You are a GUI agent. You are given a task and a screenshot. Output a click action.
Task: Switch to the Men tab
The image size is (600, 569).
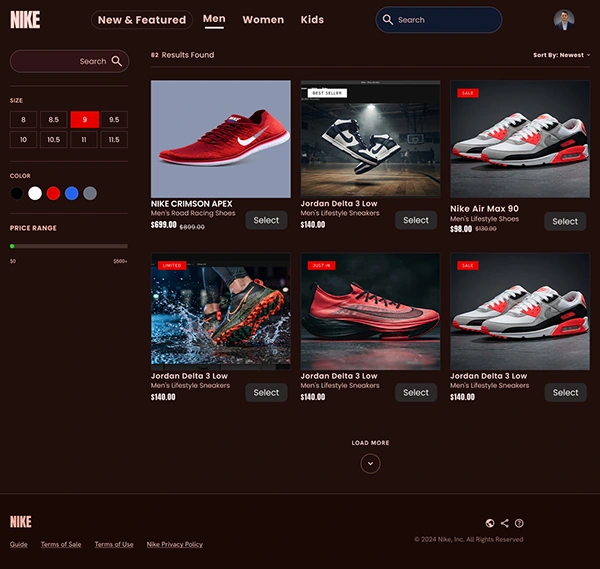coord(214,20)
